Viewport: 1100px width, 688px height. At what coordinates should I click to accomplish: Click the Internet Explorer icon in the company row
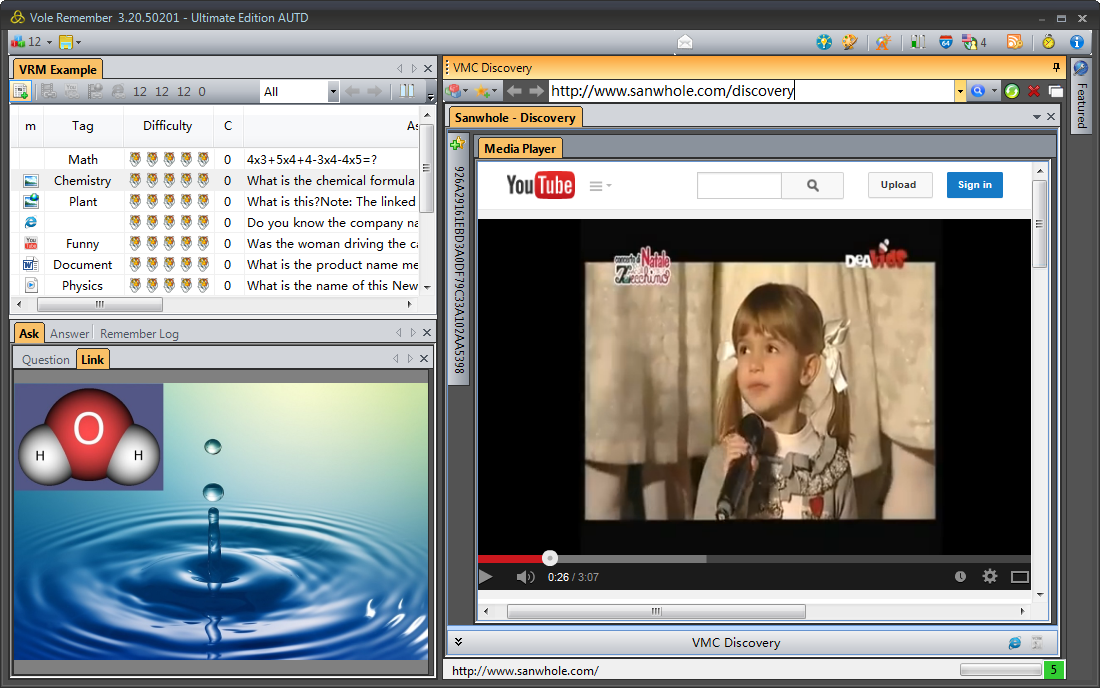[31, 222]
